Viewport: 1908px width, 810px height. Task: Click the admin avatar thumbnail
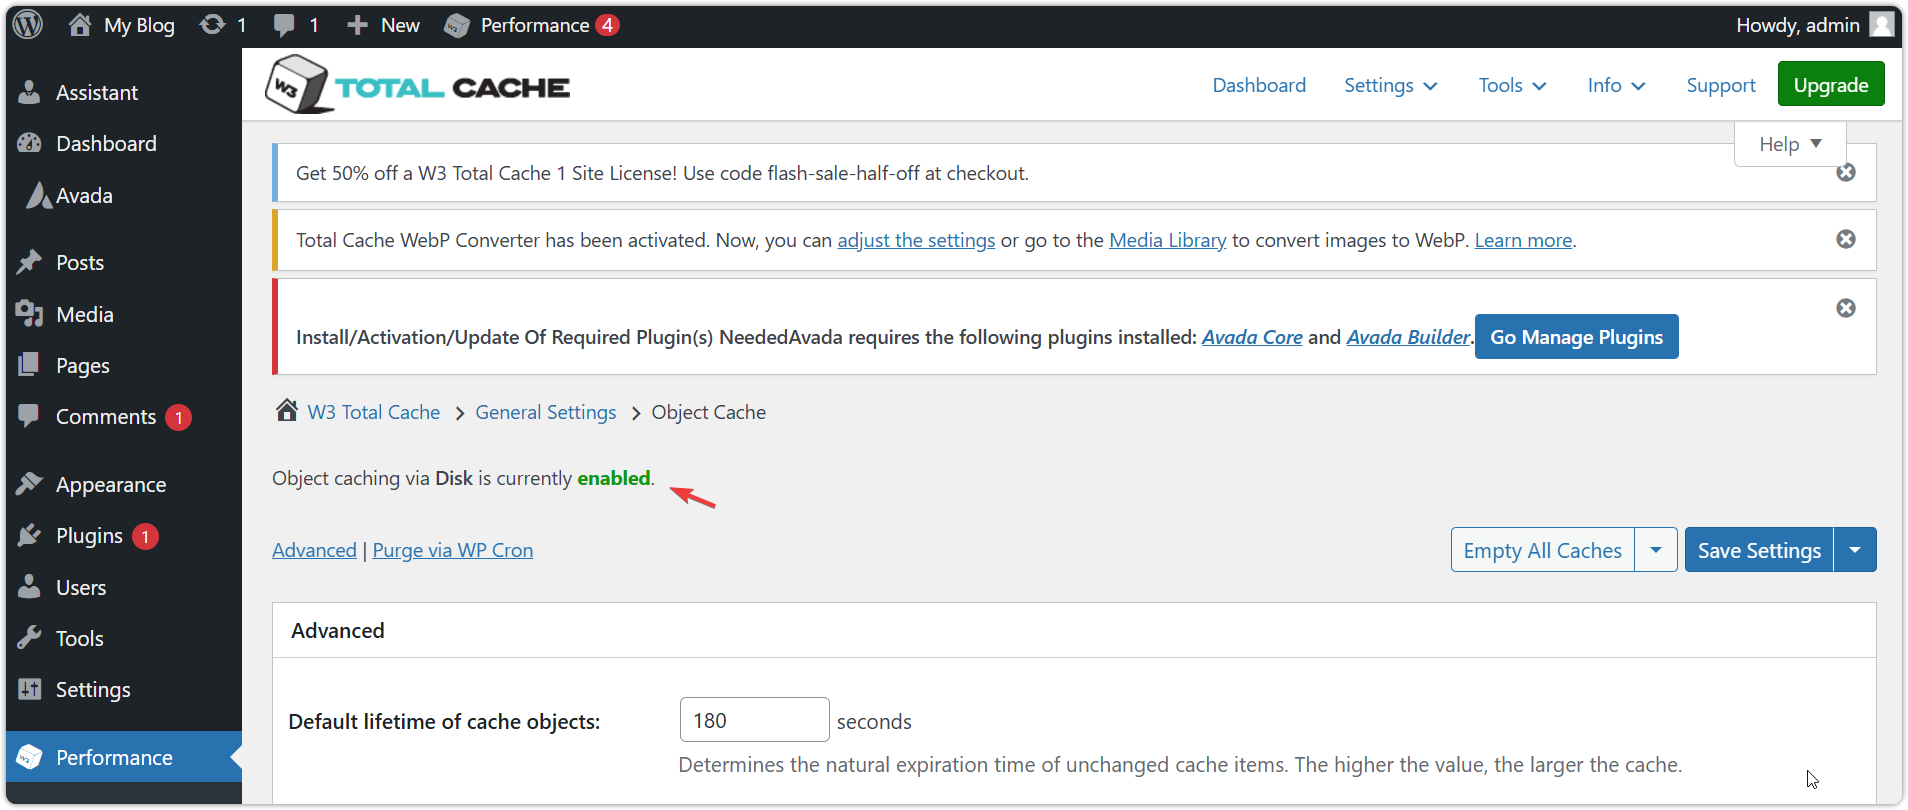(1882, 24)
